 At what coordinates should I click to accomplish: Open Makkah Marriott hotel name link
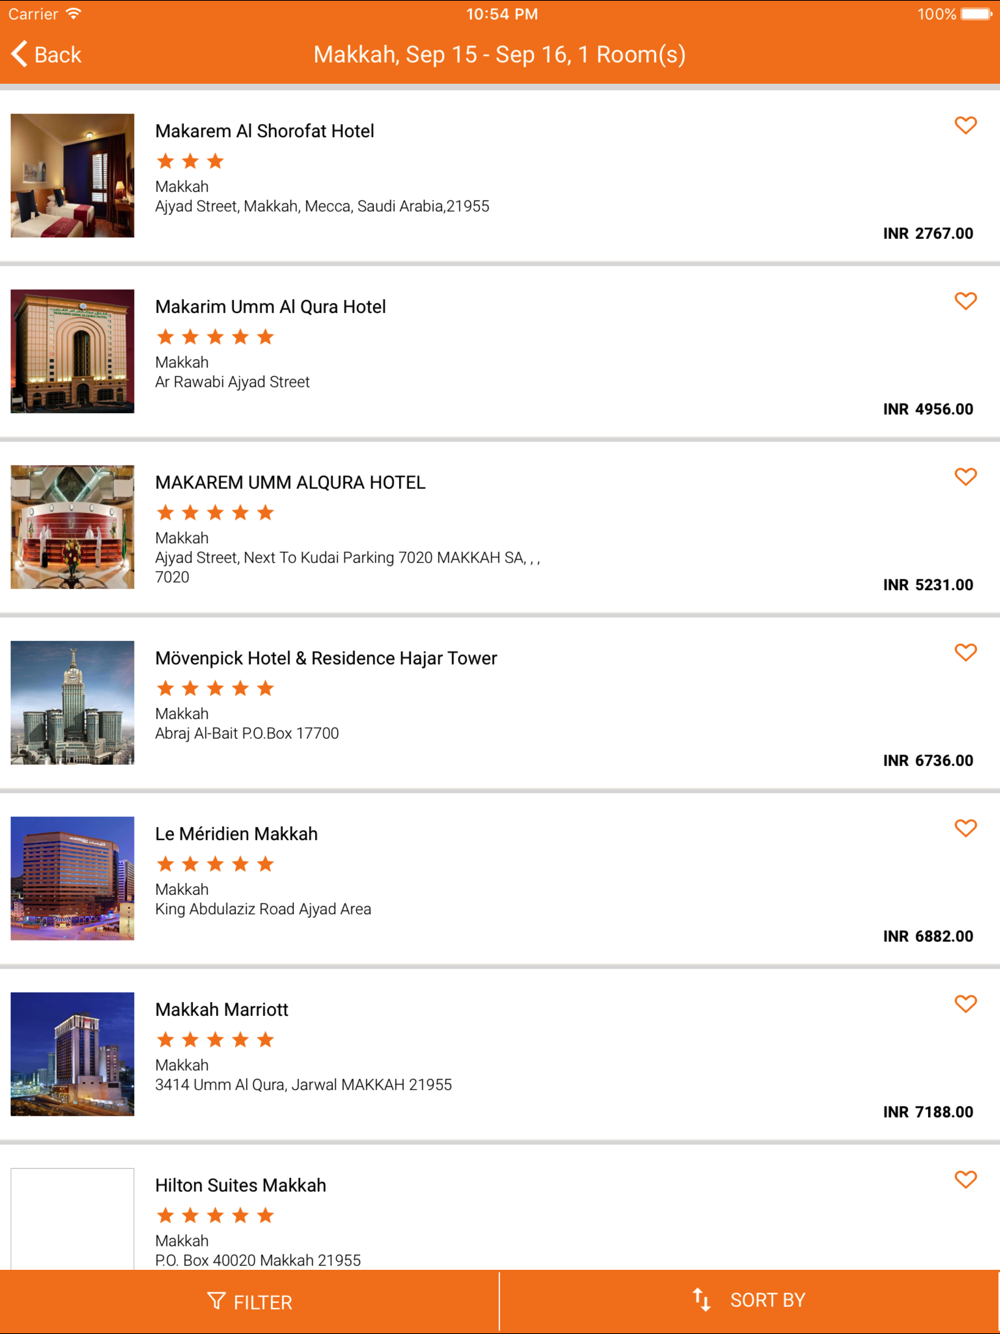pos(221,1010)
